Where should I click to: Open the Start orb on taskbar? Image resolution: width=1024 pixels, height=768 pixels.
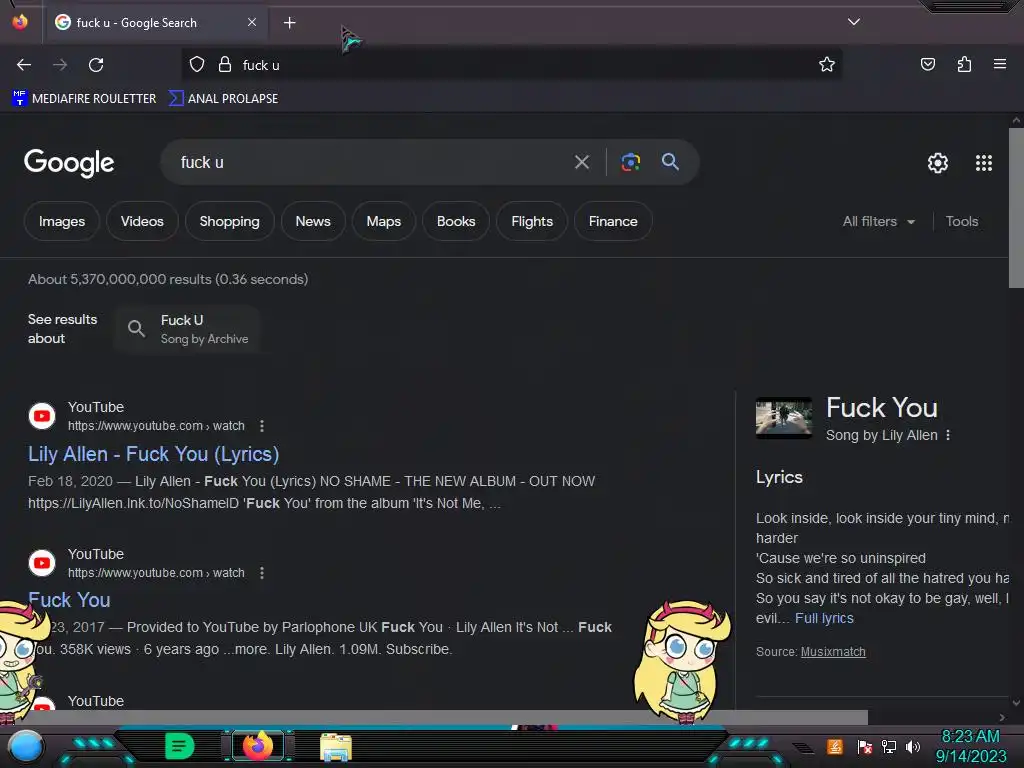(x=26, y=746)
